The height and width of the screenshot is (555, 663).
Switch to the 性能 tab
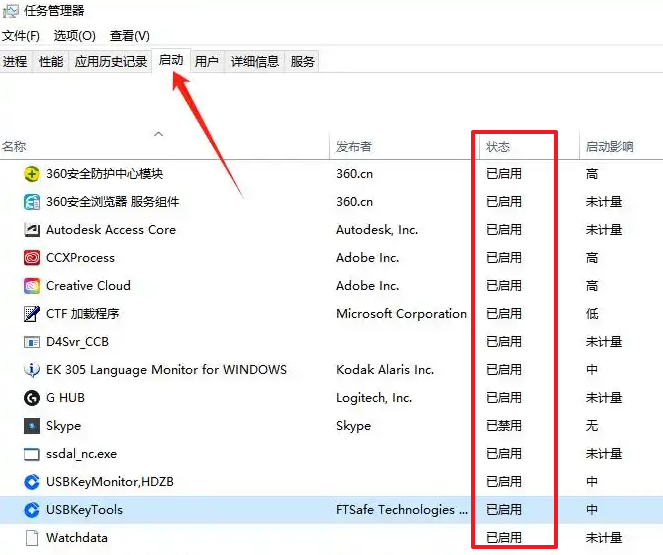[x=51, y=62]
